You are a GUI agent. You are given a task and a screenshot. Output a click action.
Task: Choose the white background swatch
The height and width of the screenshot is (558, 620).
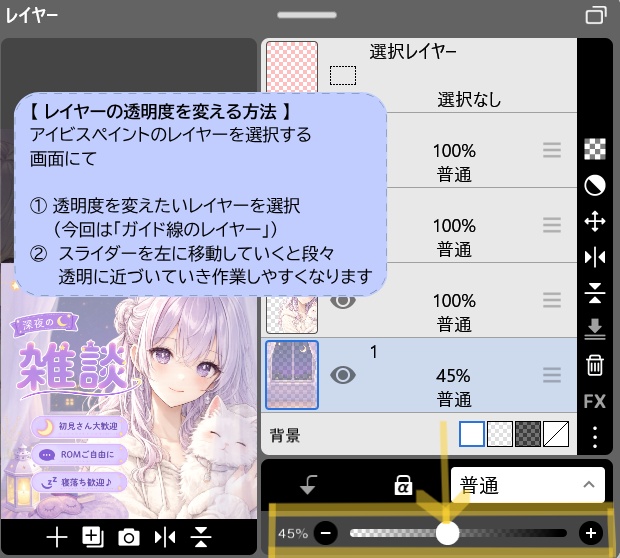click(x=472, y=434)
